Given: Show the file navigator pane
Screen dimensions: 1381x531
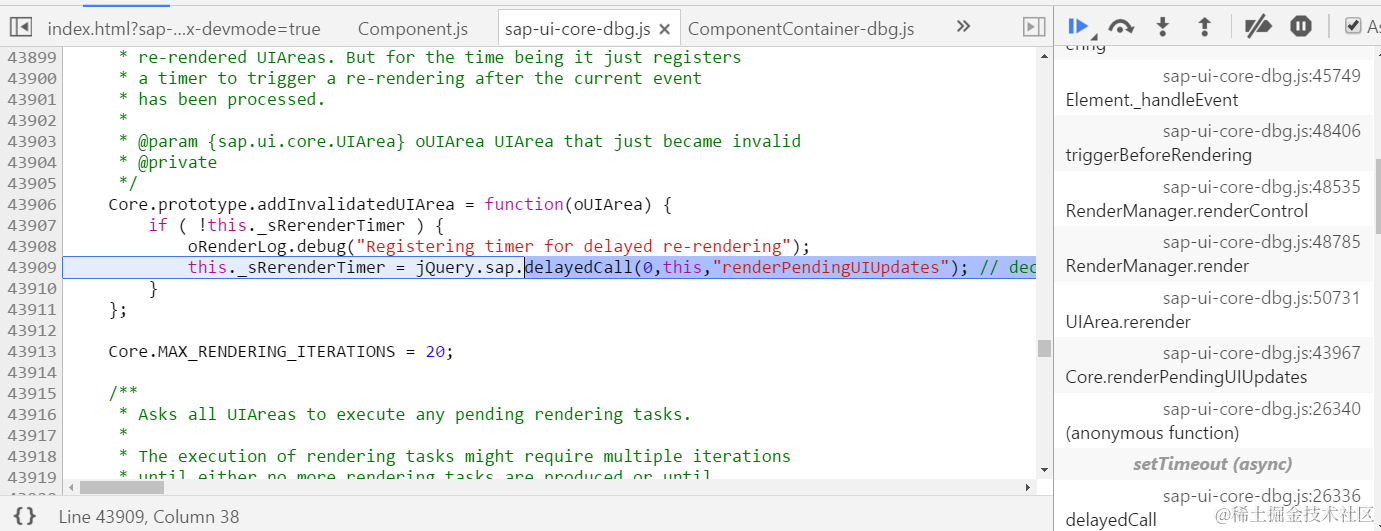Looking at the screenshot, I should click(x=20, y=28).
